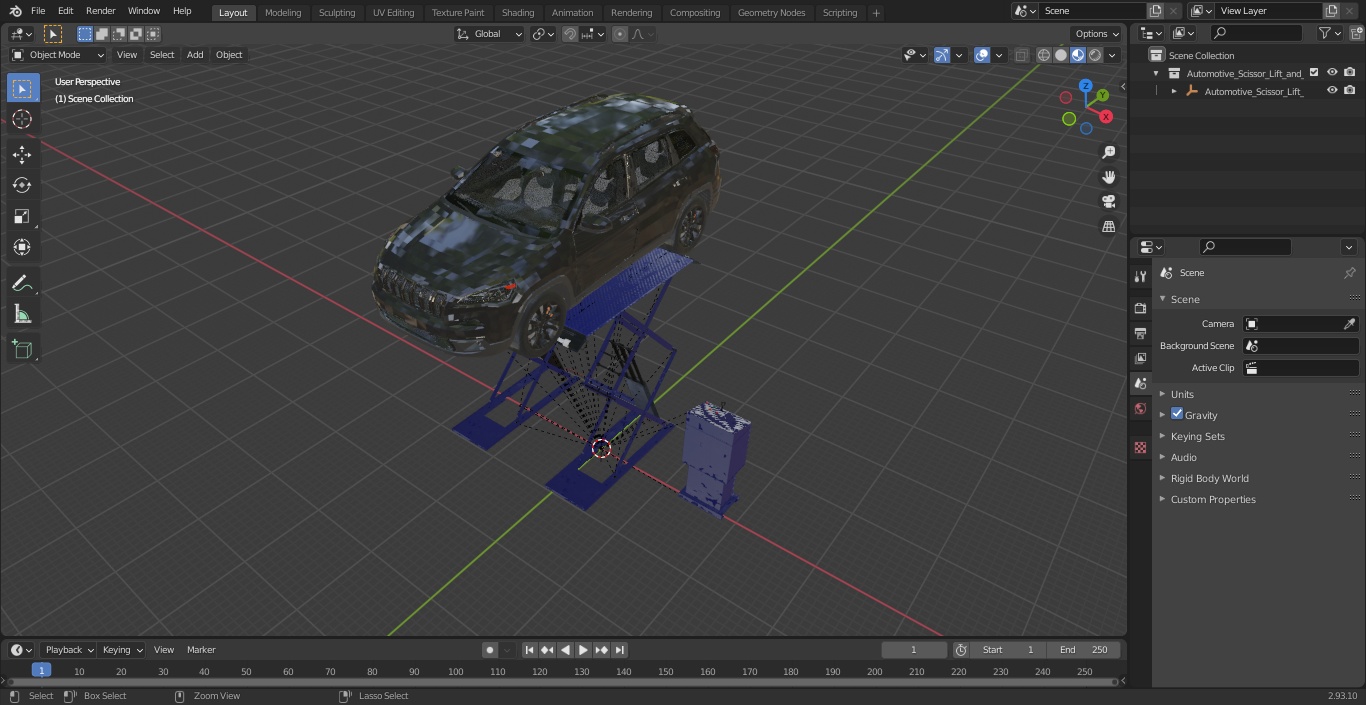1366x705 pixels.
Task: Hide Automotive_Scissor_Lift_ object eye icon
Action: point(1332,90)
